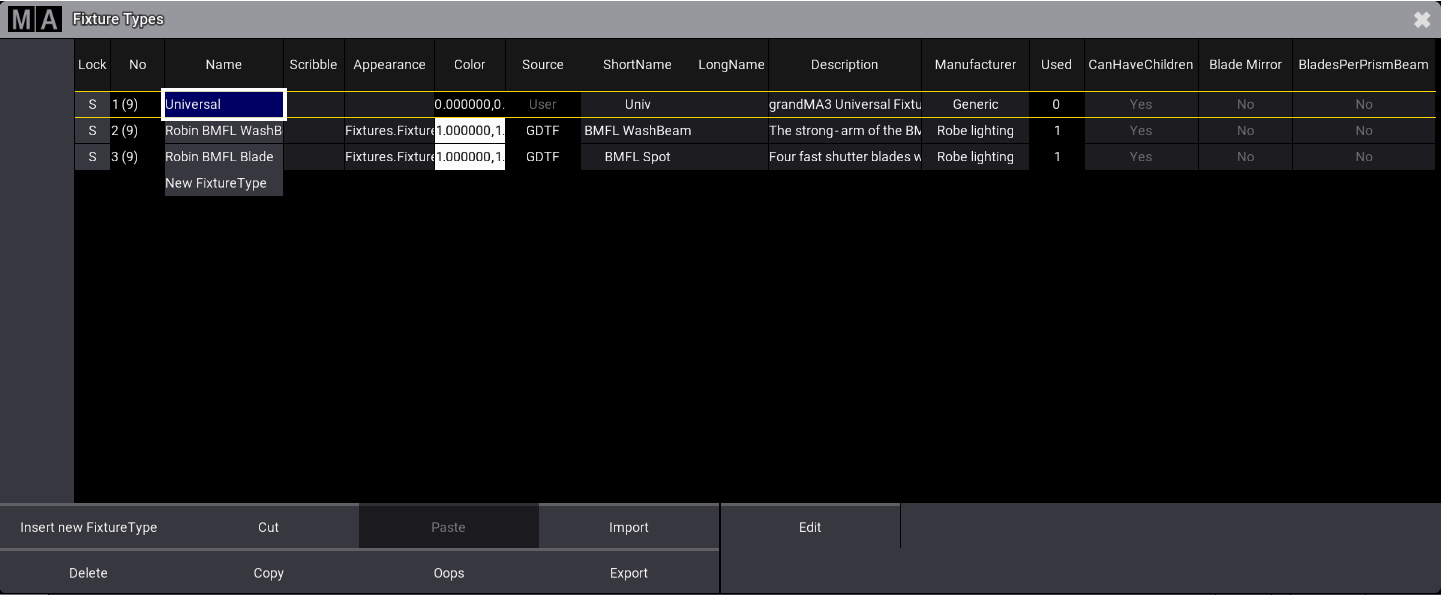Click Robe lighting in BMFL Spot row

pos(975,157)
